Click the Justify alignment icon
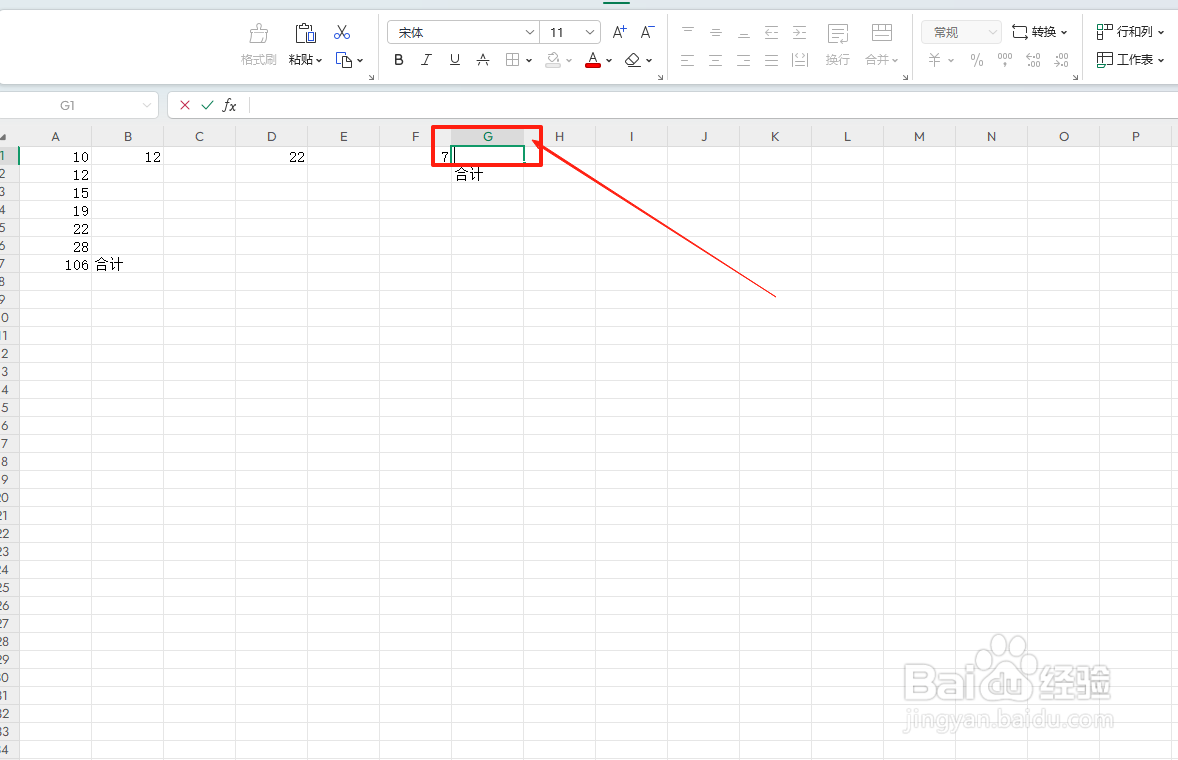This screenshot has width=1178, height=760. [x=772, y=60]
